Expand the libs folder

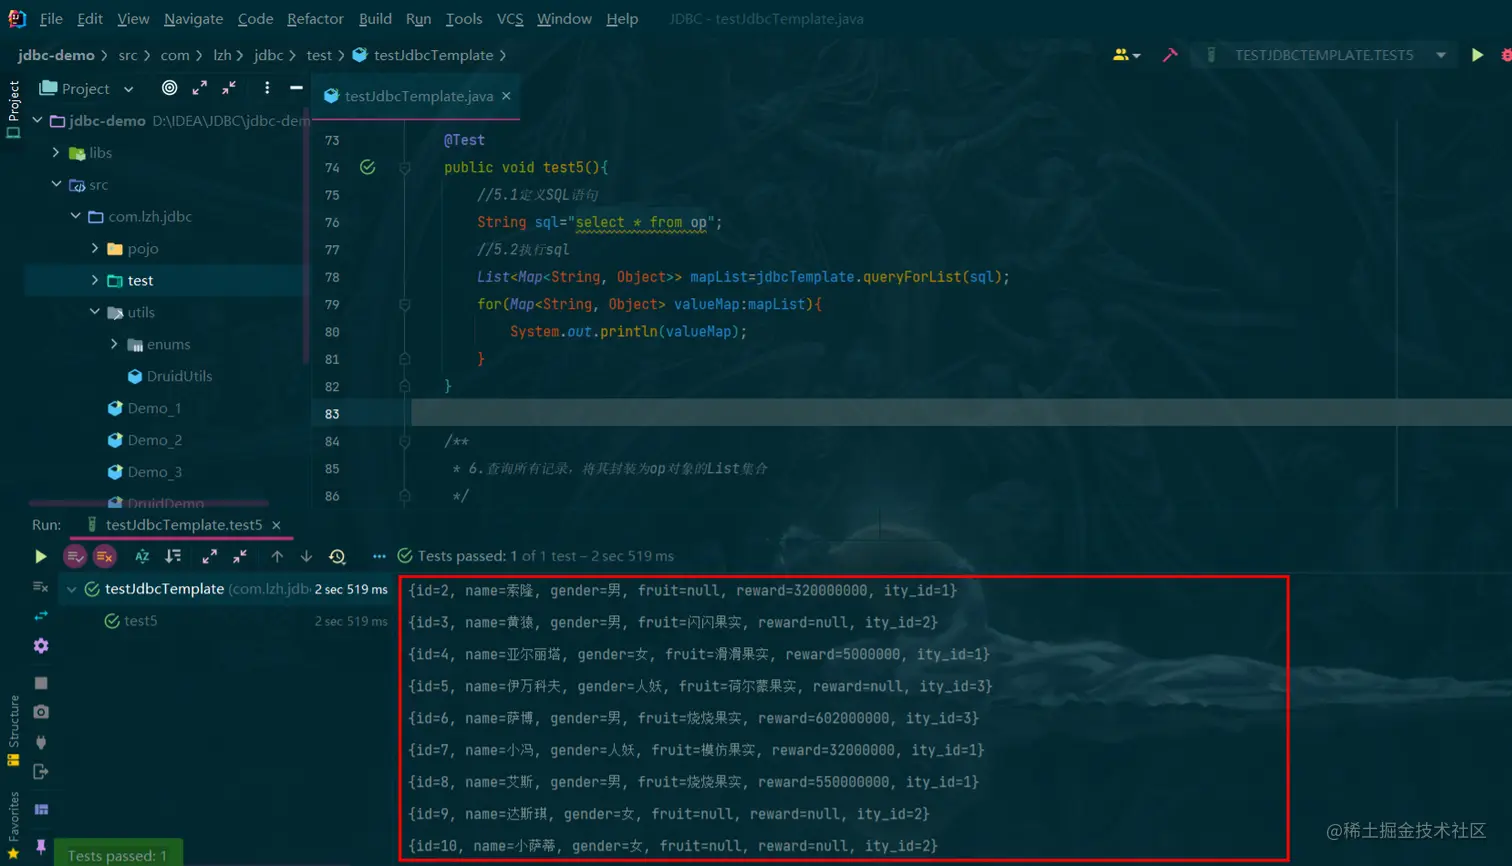56,152
